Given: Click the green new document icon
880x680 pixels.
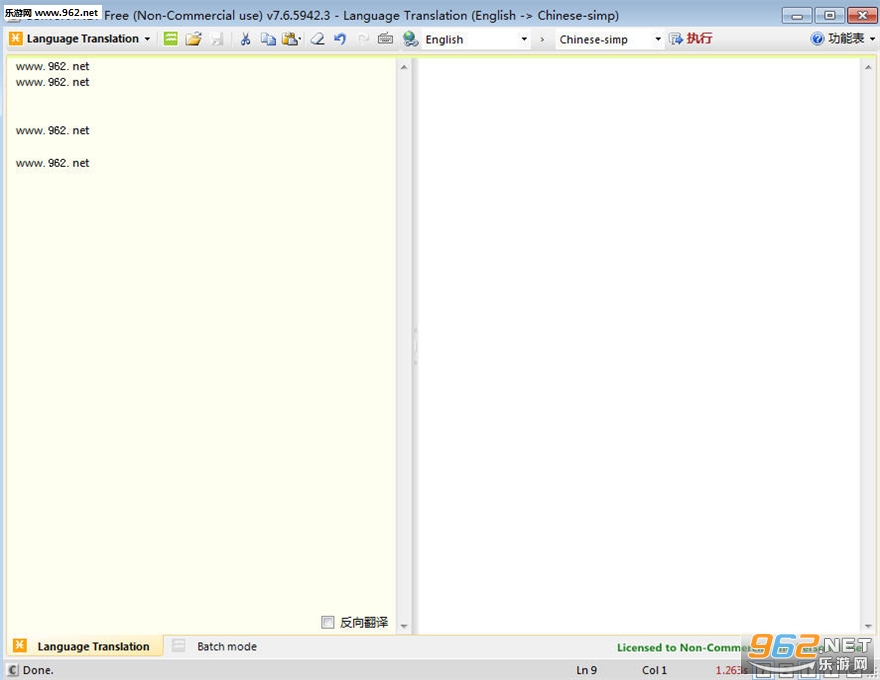Looking at the screenshot, I should [171, 39].
